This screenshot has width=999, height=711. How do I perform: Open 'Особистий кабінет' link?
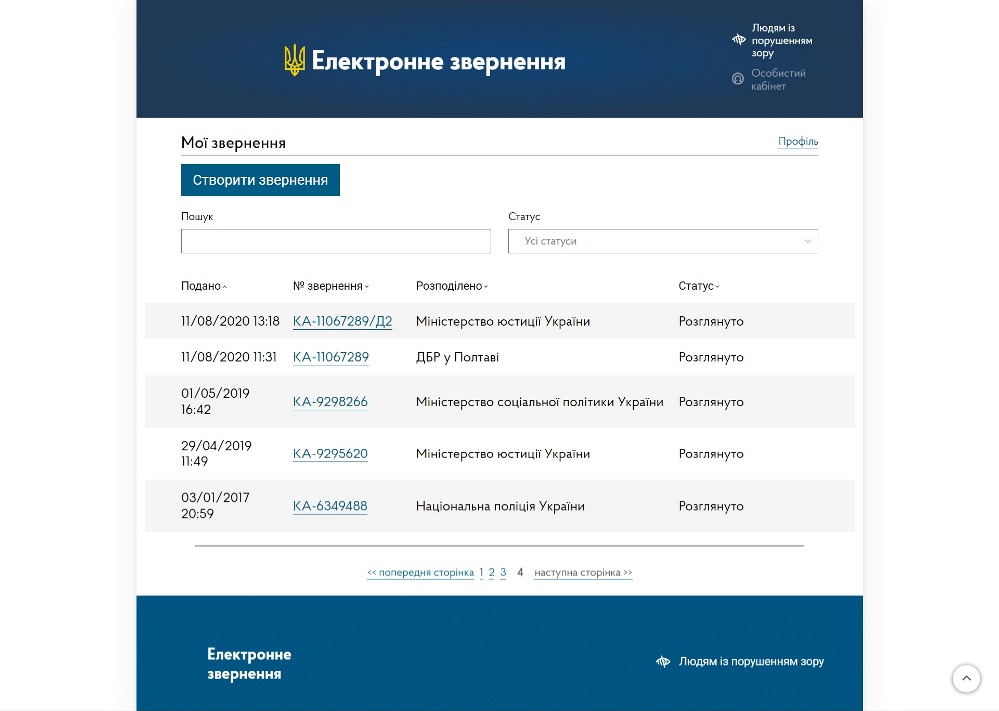(778, 80)
